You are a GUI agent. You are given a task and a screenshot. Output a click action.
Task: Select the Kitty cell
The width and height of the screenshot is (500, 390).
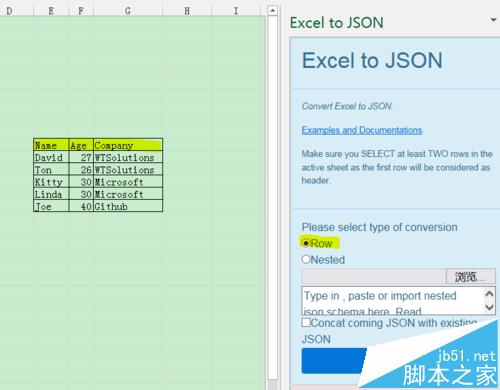pyautogui.click(x=51, y=182)
